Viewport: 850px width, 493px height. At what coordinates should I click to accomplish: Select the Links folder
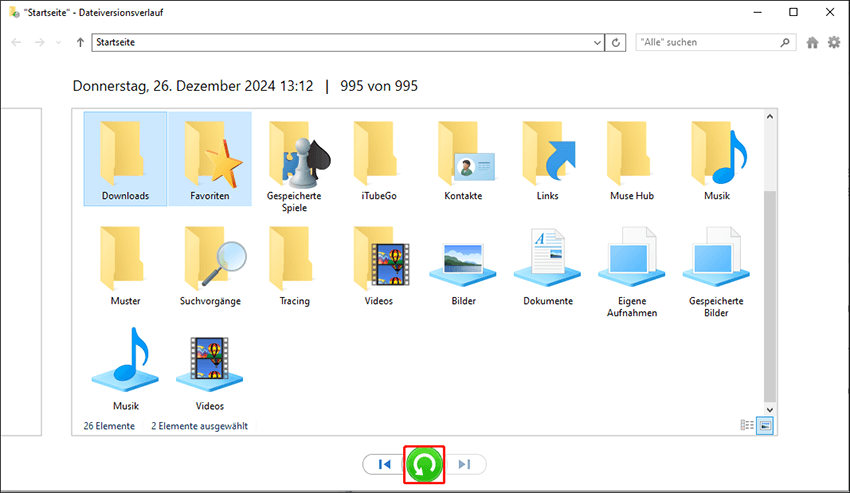[x=548, y=160]
